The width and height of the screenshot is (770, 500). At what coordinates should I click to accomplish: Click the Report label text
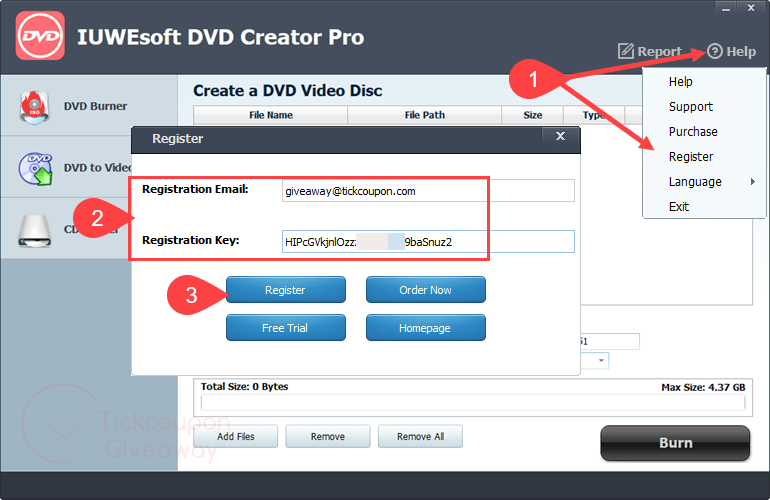point(660,51)
